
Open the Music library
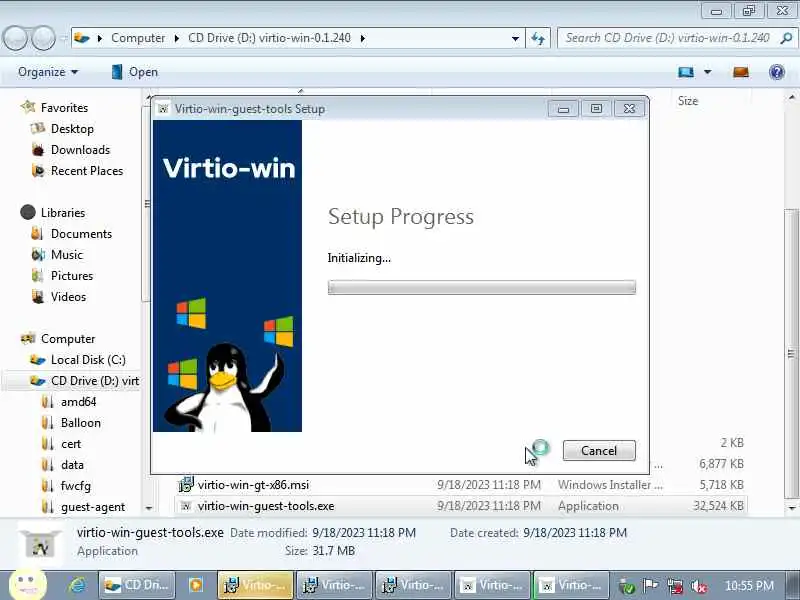66,255
